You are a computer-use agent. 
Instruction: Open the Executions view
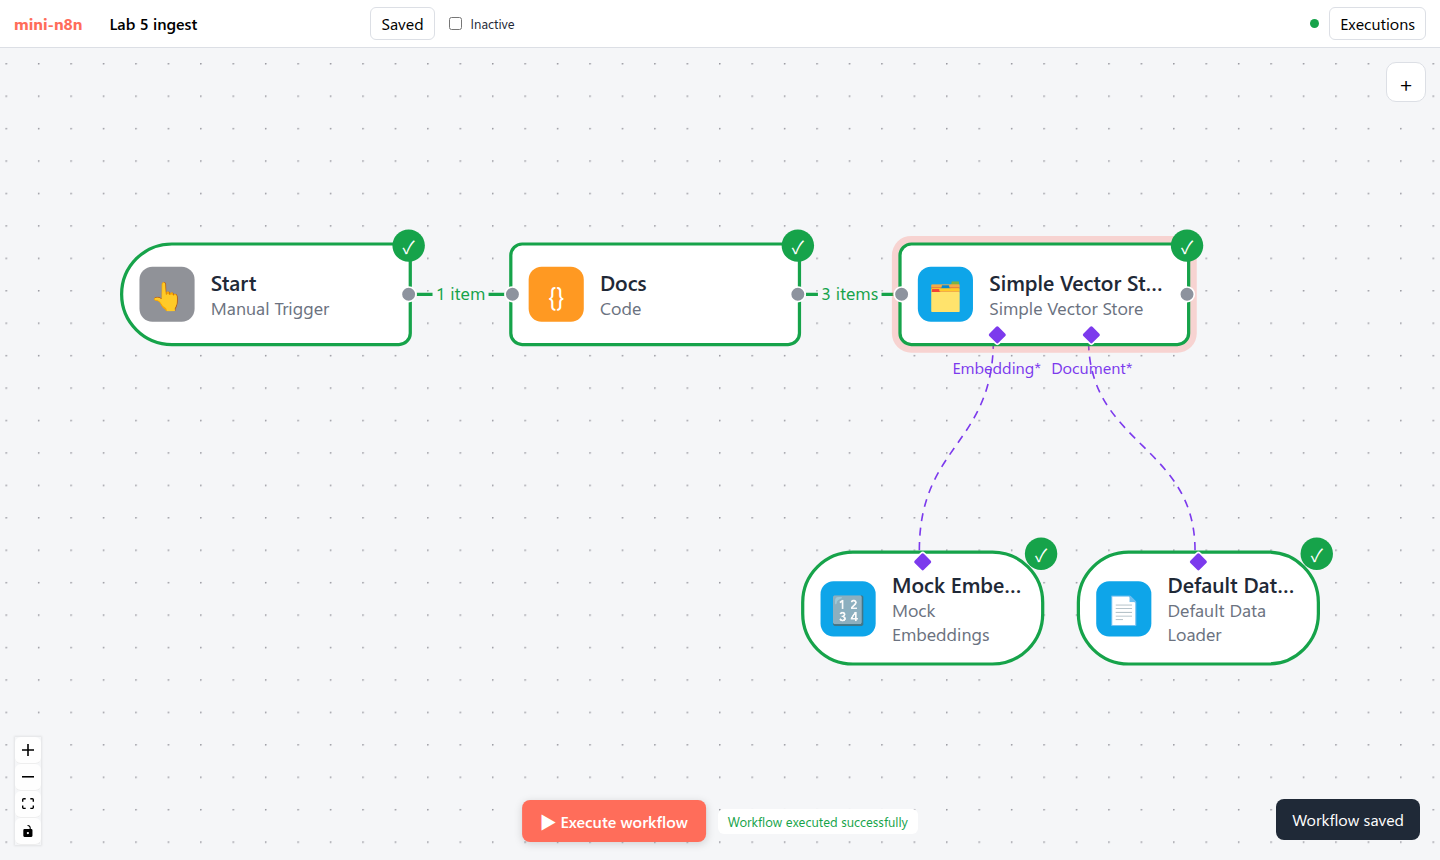[x=1377, y=24]
